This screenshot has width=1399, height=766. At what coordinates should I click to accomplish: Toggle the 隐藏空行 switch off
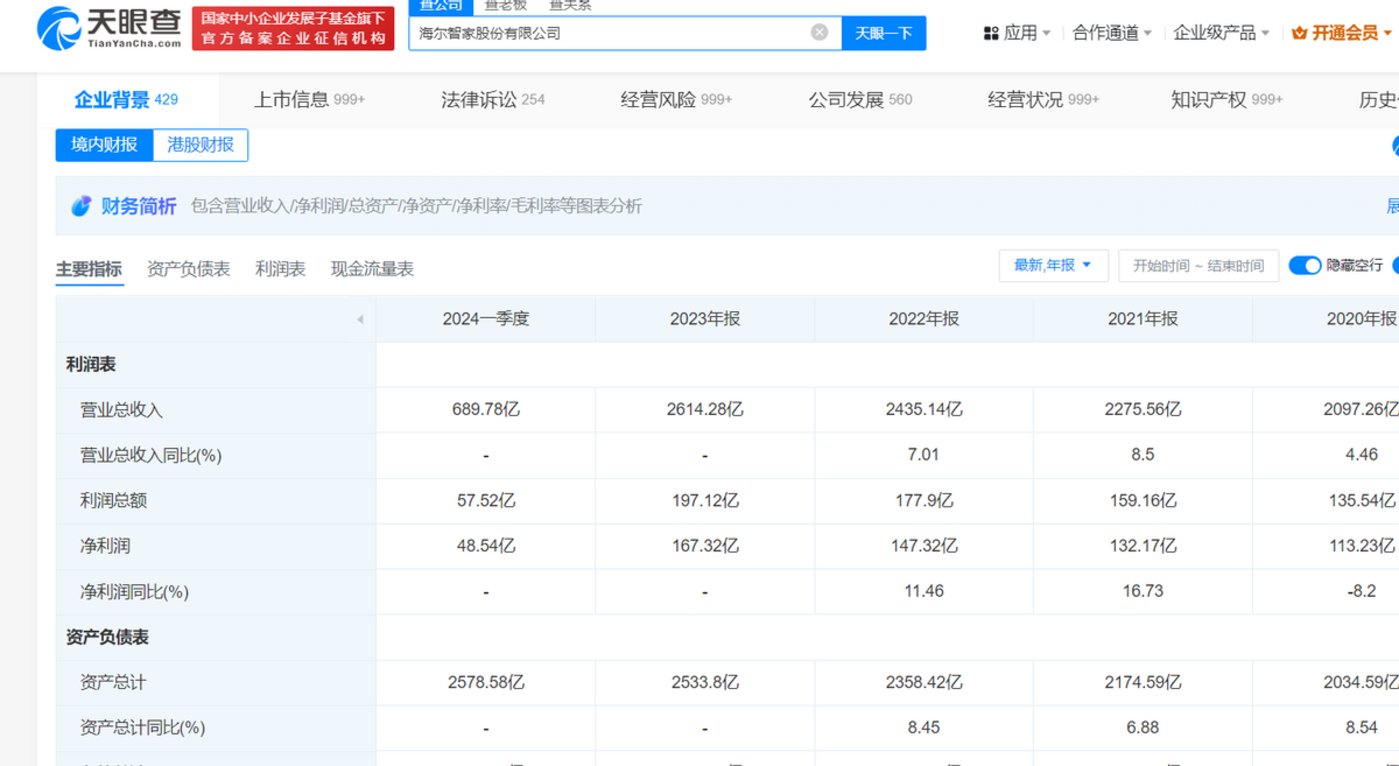pos(1303,265)
